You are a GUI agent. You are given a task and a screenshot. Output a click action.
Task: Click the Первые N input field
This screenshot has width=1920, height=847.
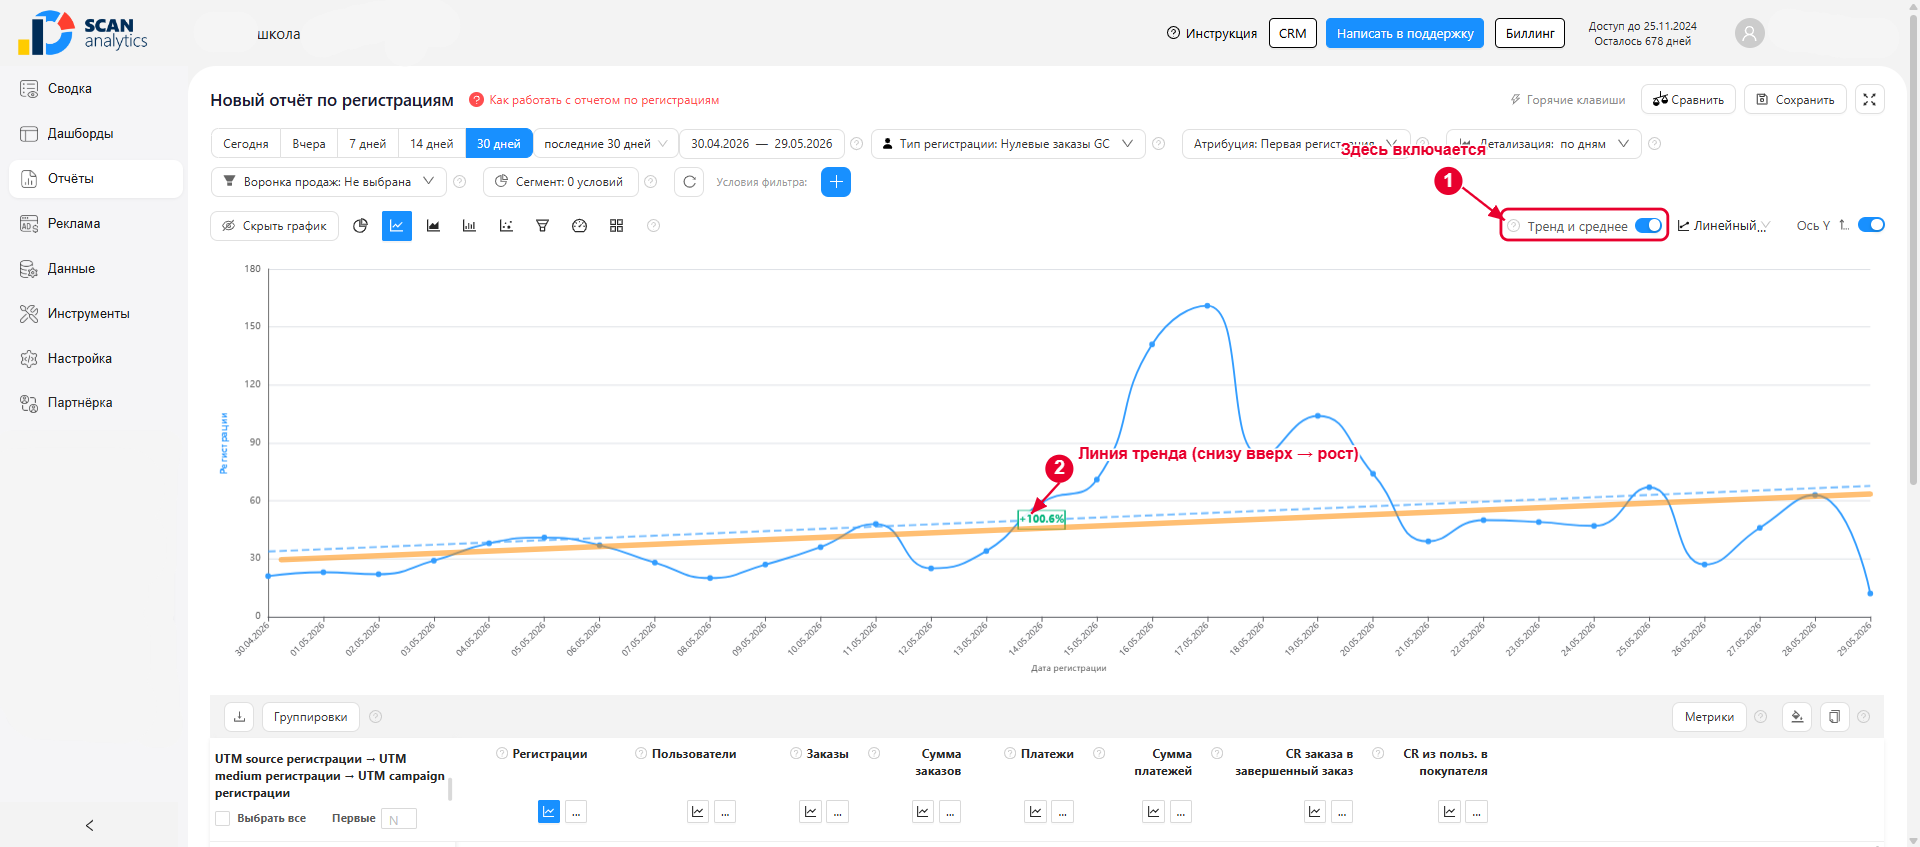tap(399, 819)
